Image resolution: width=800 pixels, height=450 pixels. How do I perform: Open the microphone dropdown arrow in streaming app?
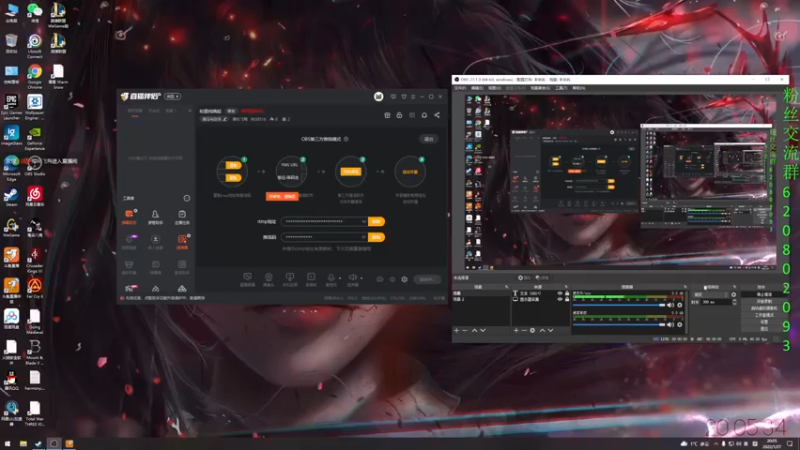[340, 278]
